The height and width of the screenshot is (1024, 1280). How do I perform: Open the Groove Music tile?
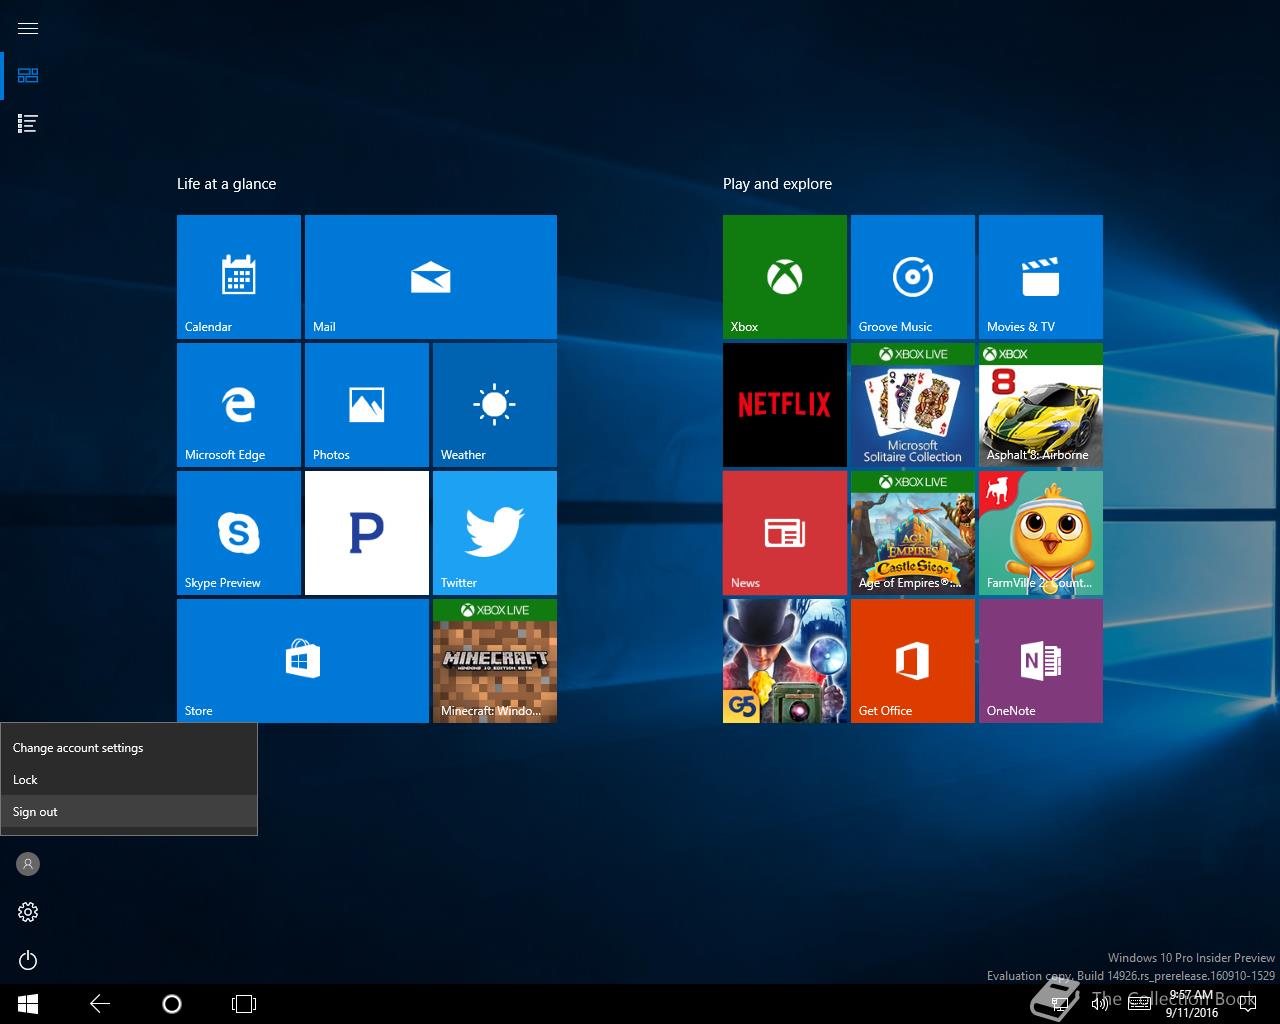pyautogui.click(x=913, y=277)
